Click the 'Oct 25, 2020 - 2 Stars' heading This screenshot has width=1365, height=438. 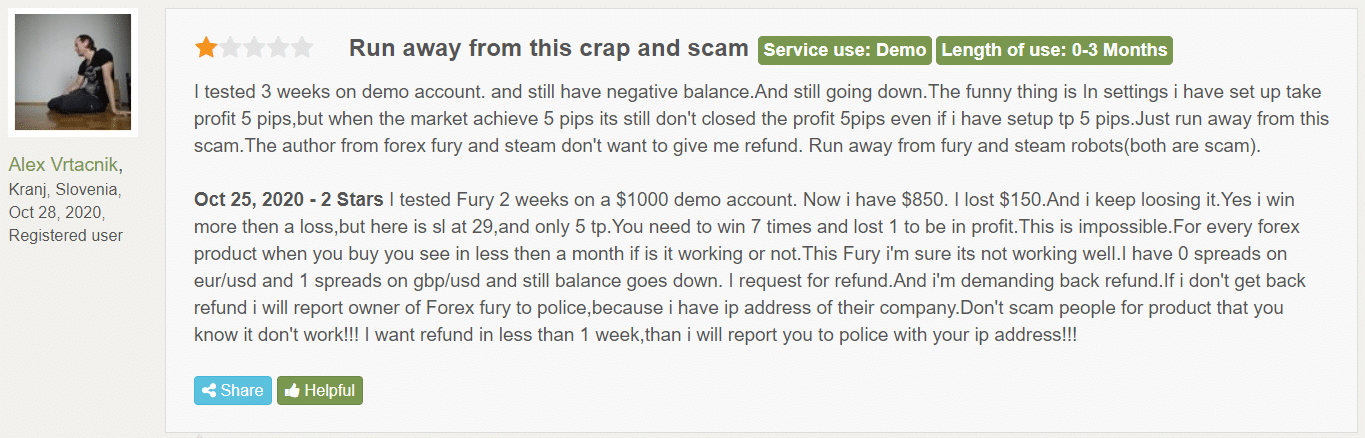click(290, 200)
